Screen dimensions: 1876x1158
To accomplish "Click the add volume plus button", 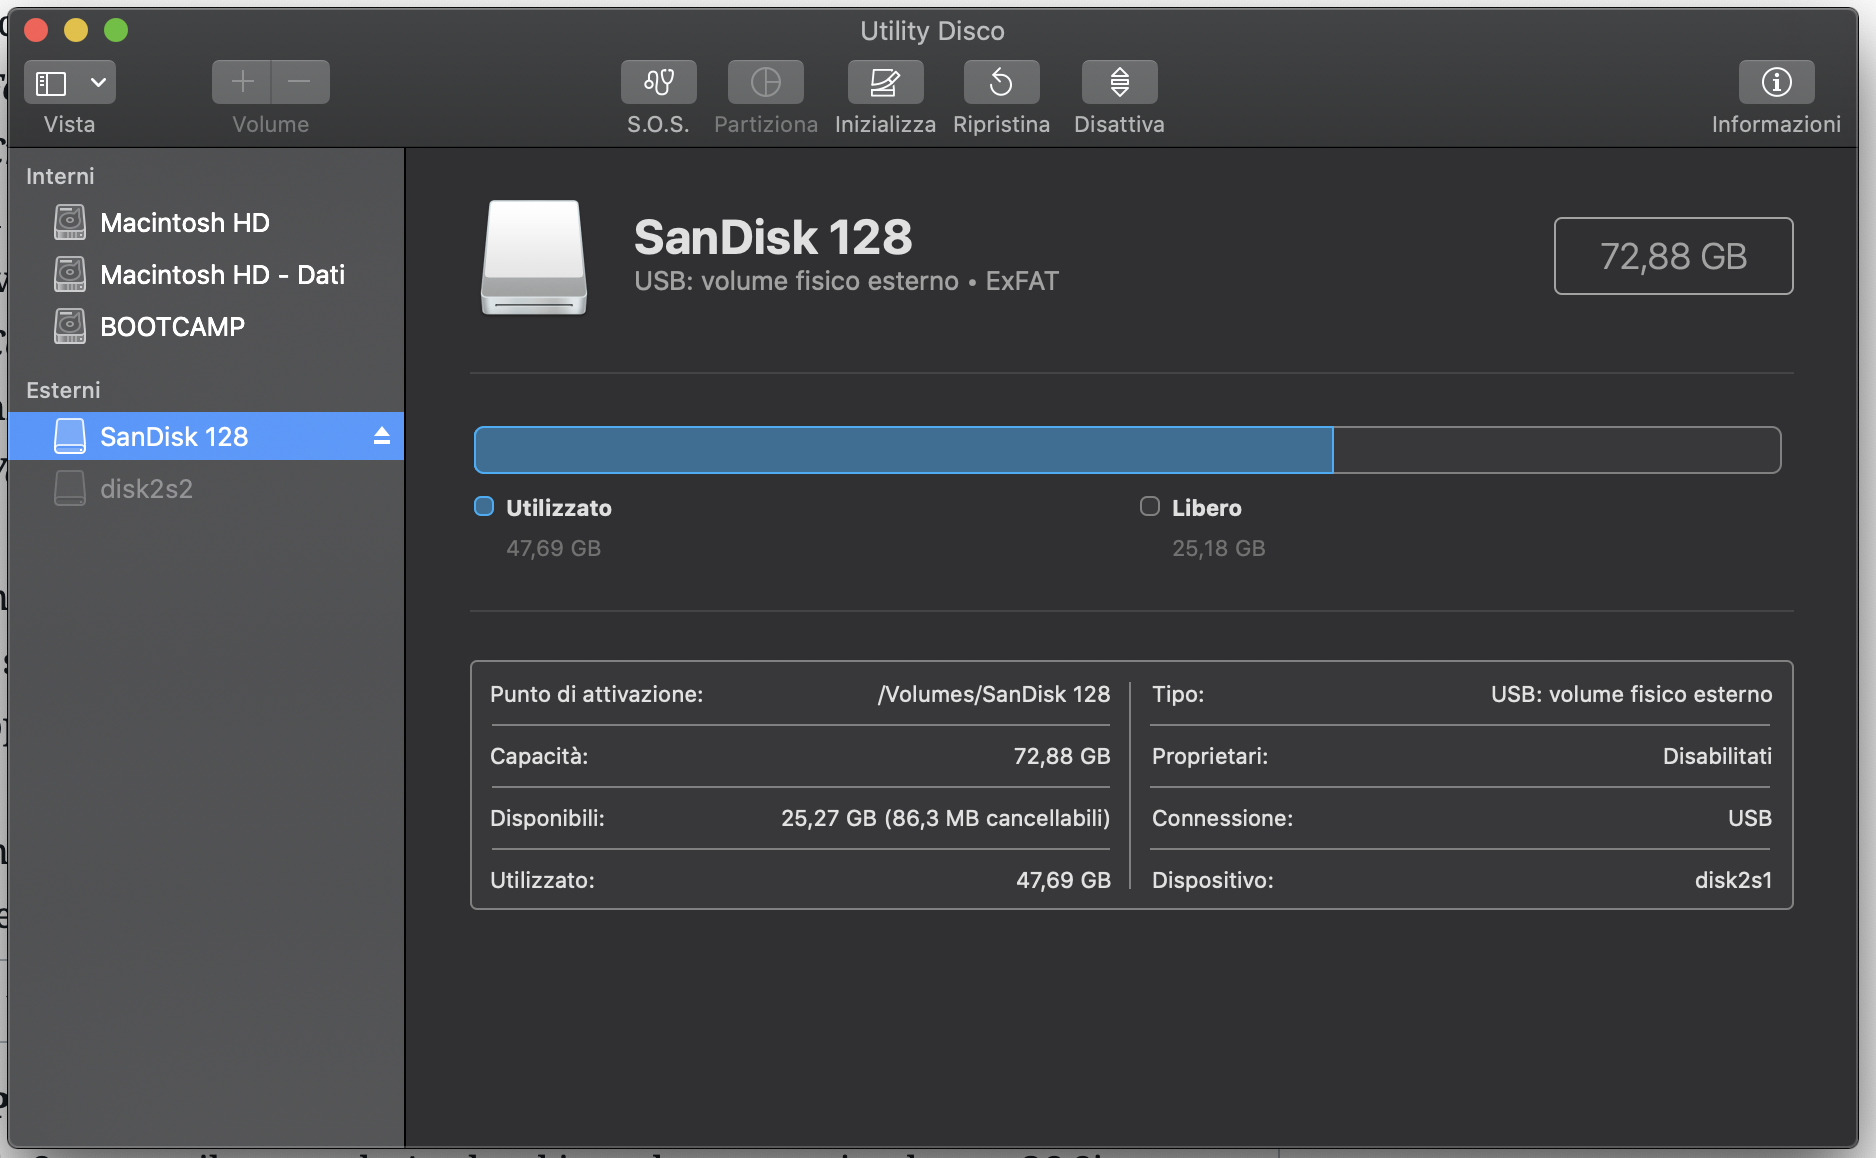I will click(x=242, y=82).
